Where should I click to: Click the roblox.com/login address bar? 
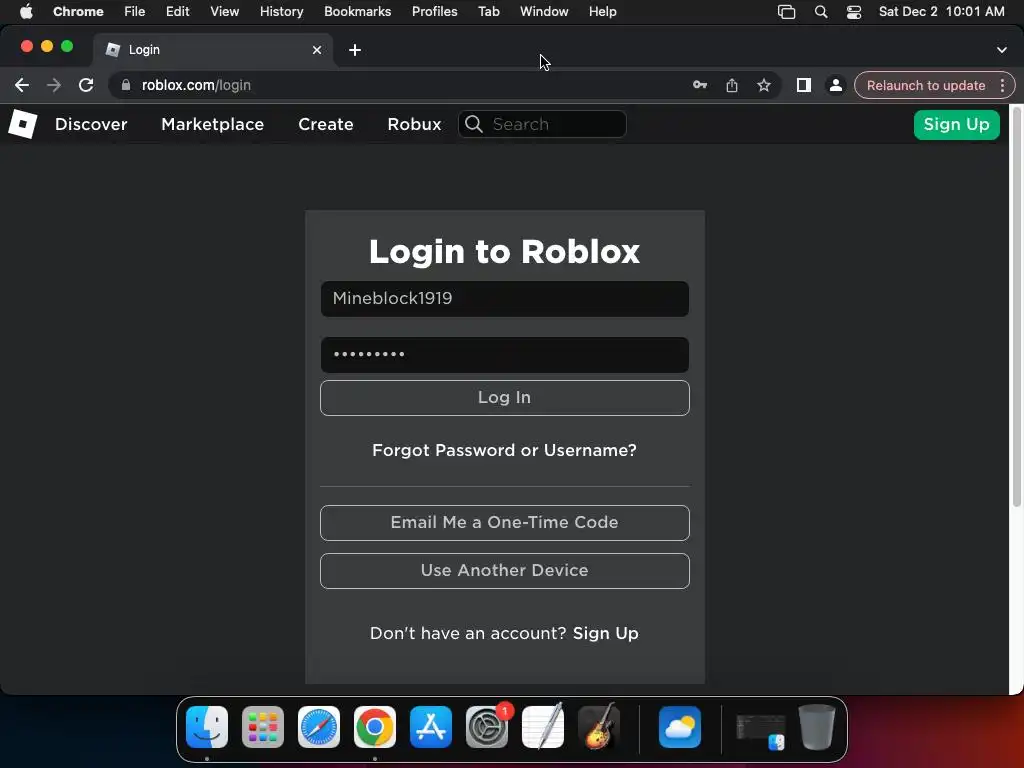coord(405,85)
